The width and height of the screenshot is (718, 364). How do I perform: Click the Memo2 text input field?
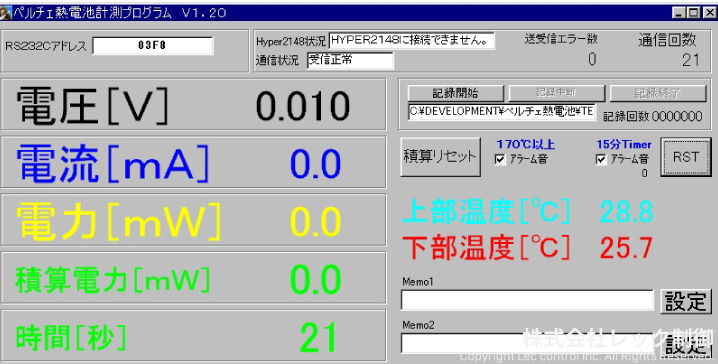point(527,343)
